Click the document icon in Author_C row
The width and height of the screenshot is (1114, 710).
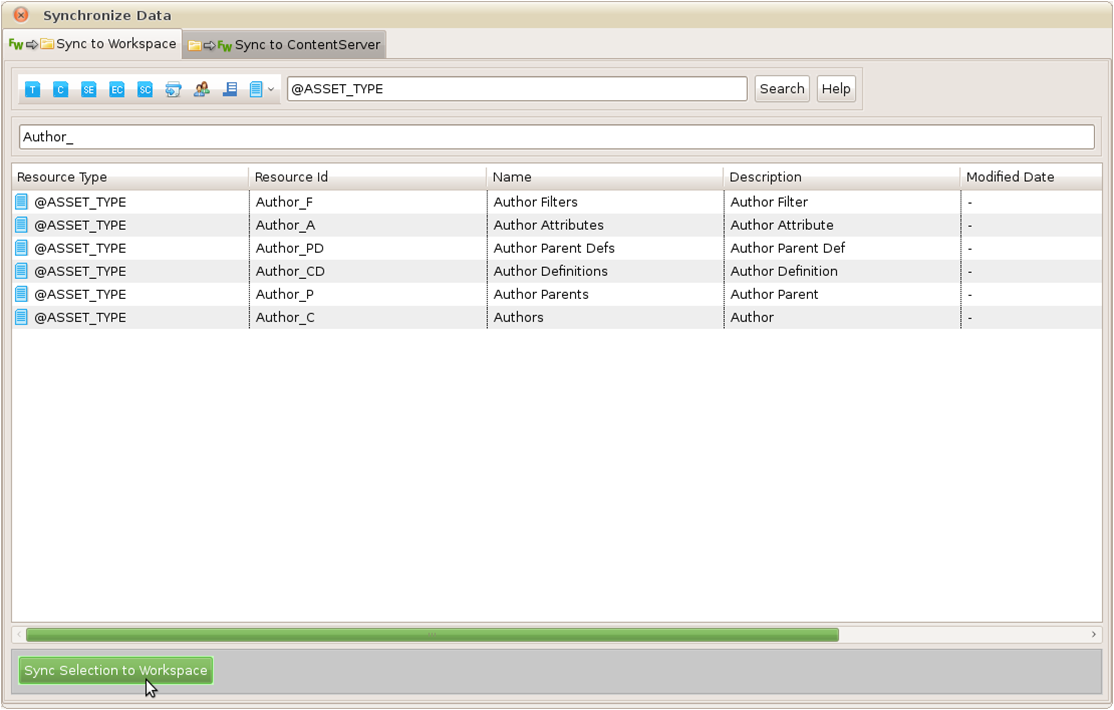[x=21, y=317]
